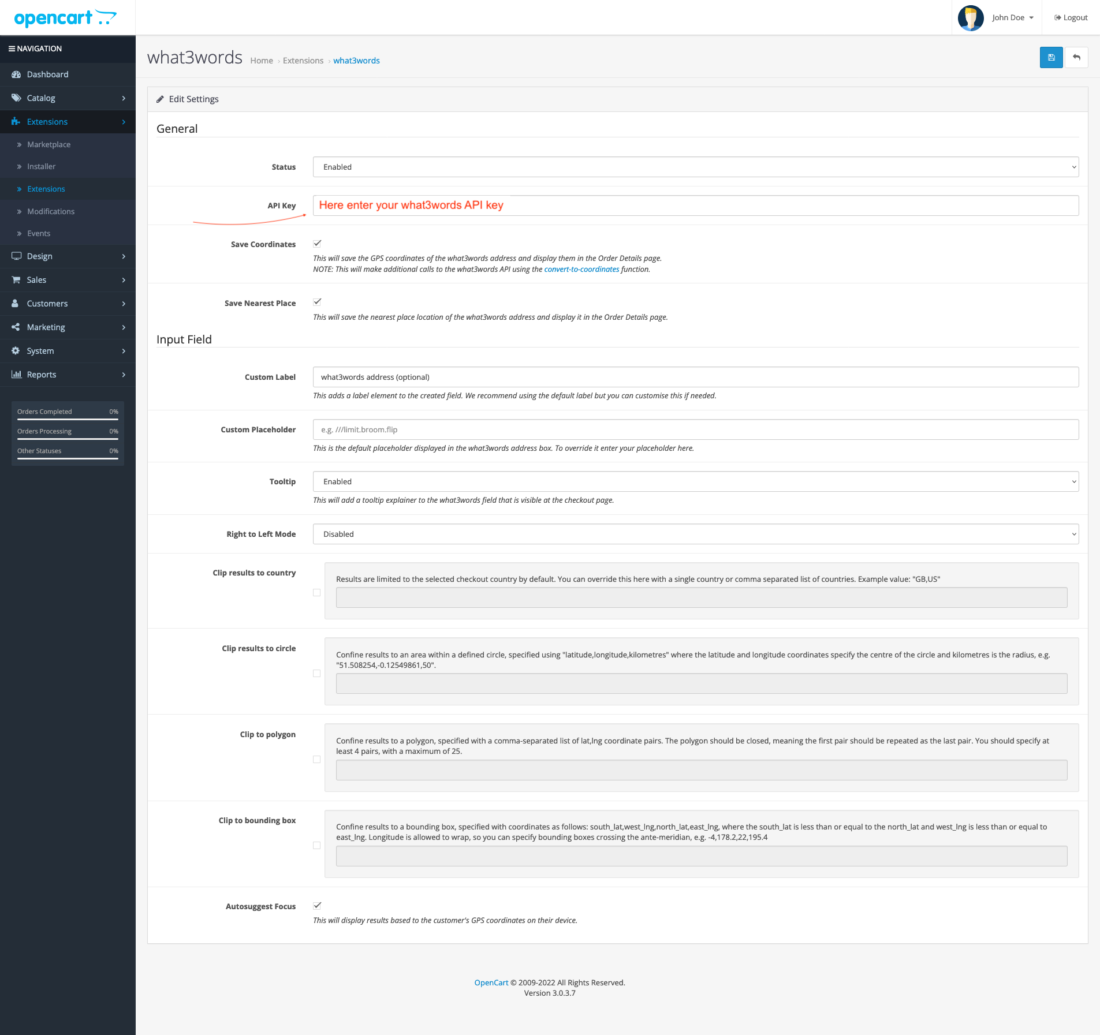
Task: Enable Clip to polygon checkbox
Action: point(316,759)
